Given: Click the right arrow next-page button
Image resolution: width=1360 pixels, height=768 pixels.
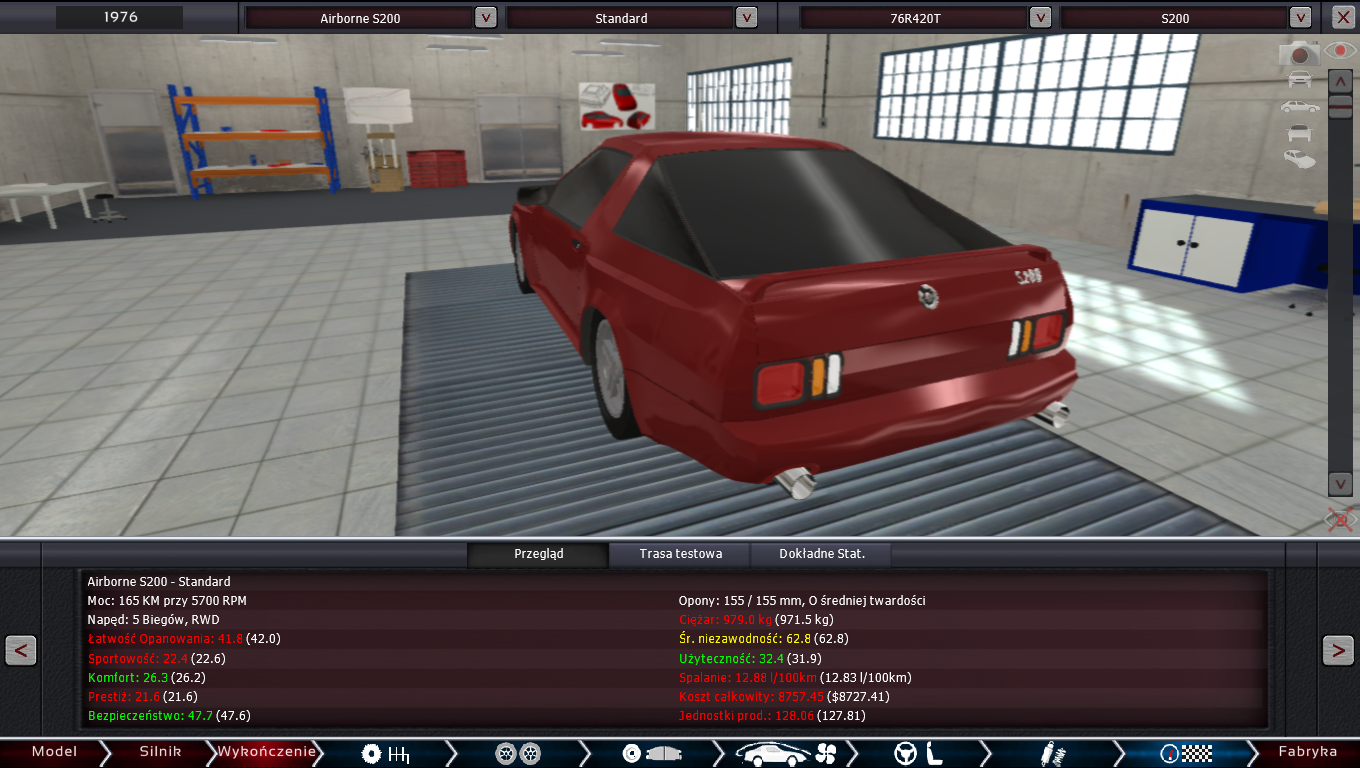Looking at the screenshot, I should [1338, 650].
